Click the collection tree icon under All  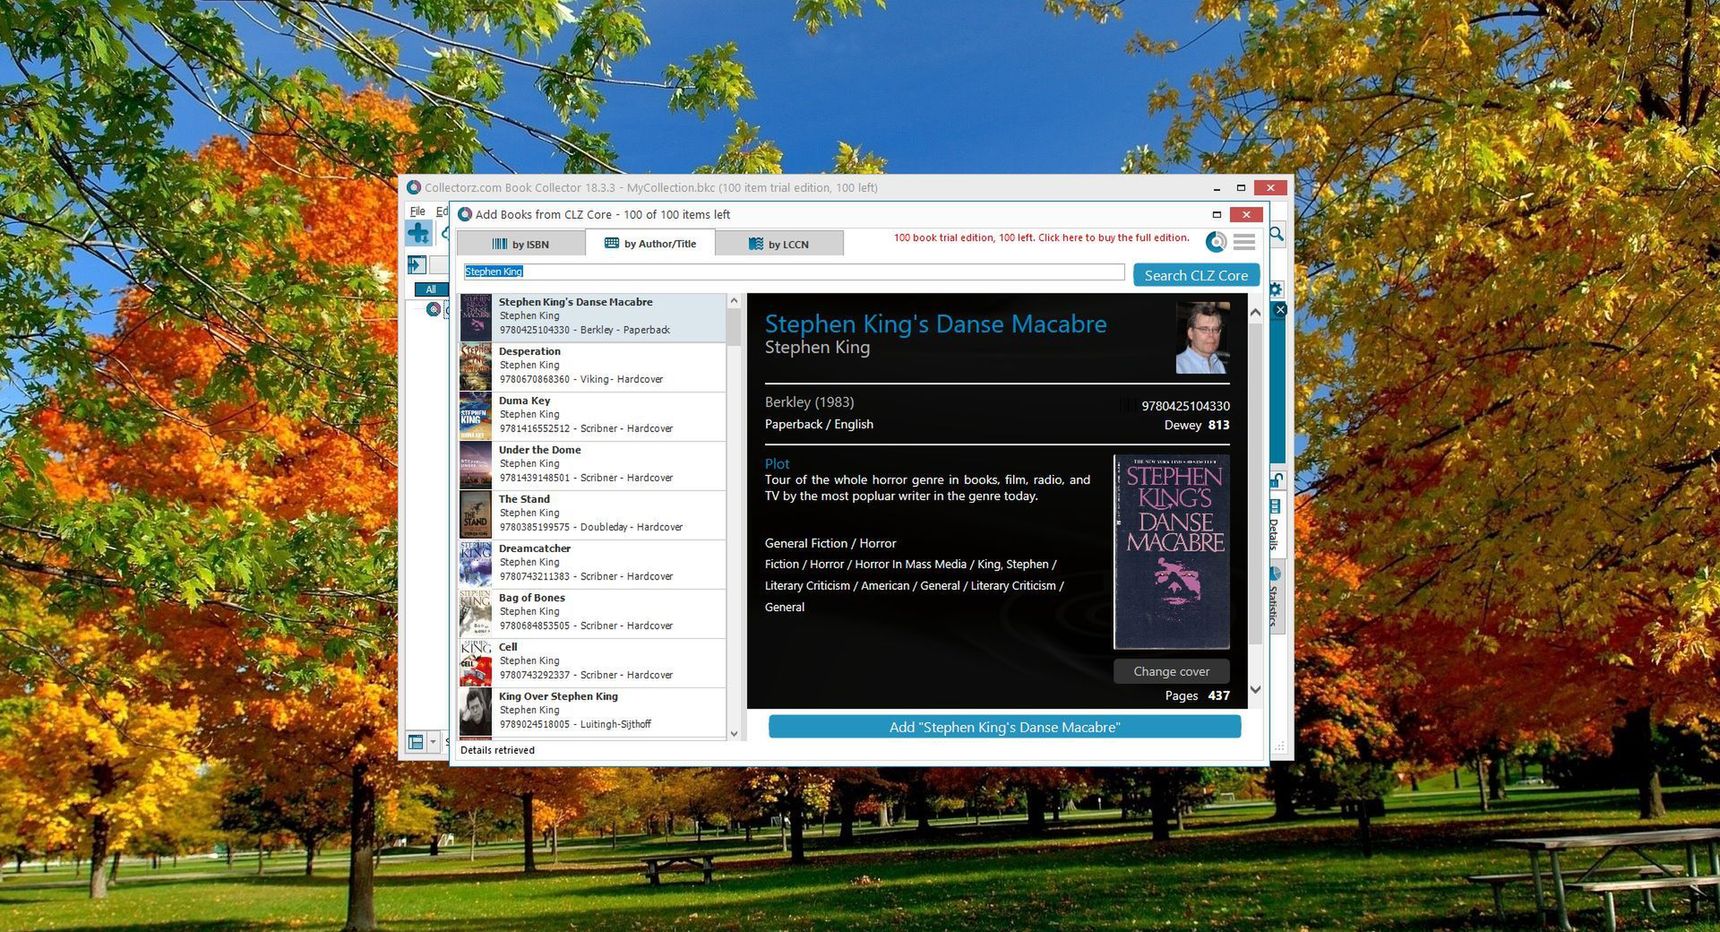pyautogui.click(x=433, y=309)
